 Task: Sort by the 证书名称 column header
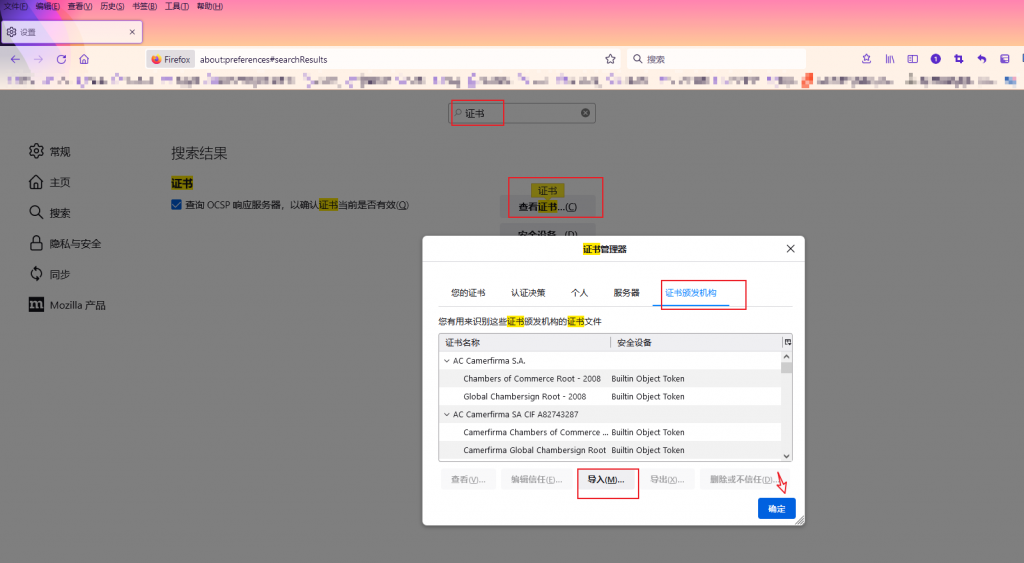(524, 342)
